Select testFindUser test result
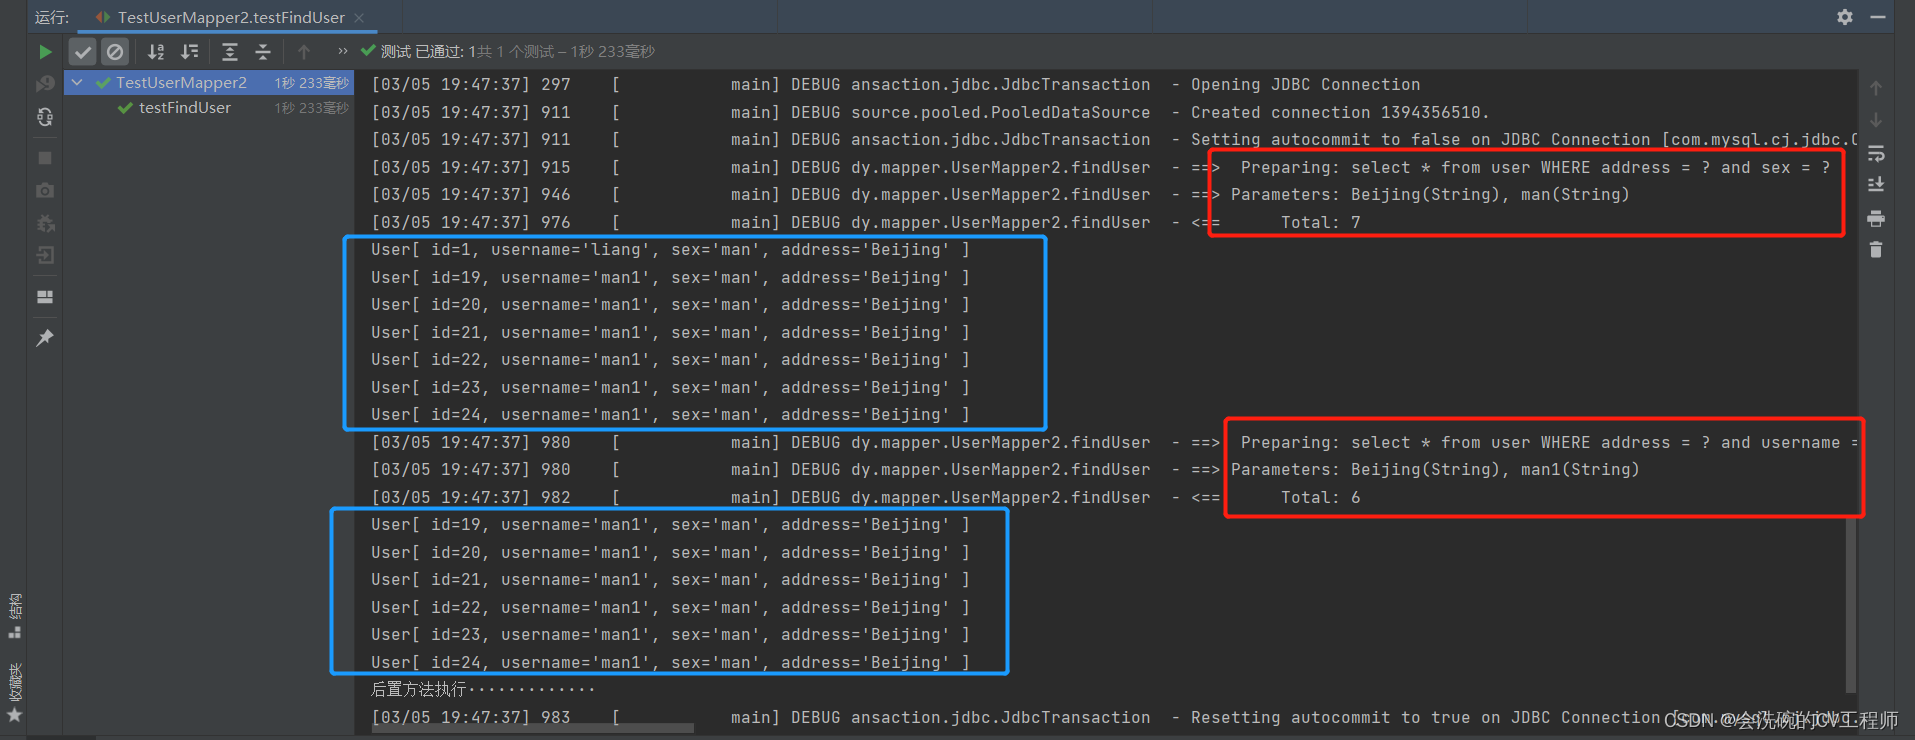1915x740 pixels. click(185, 108)
